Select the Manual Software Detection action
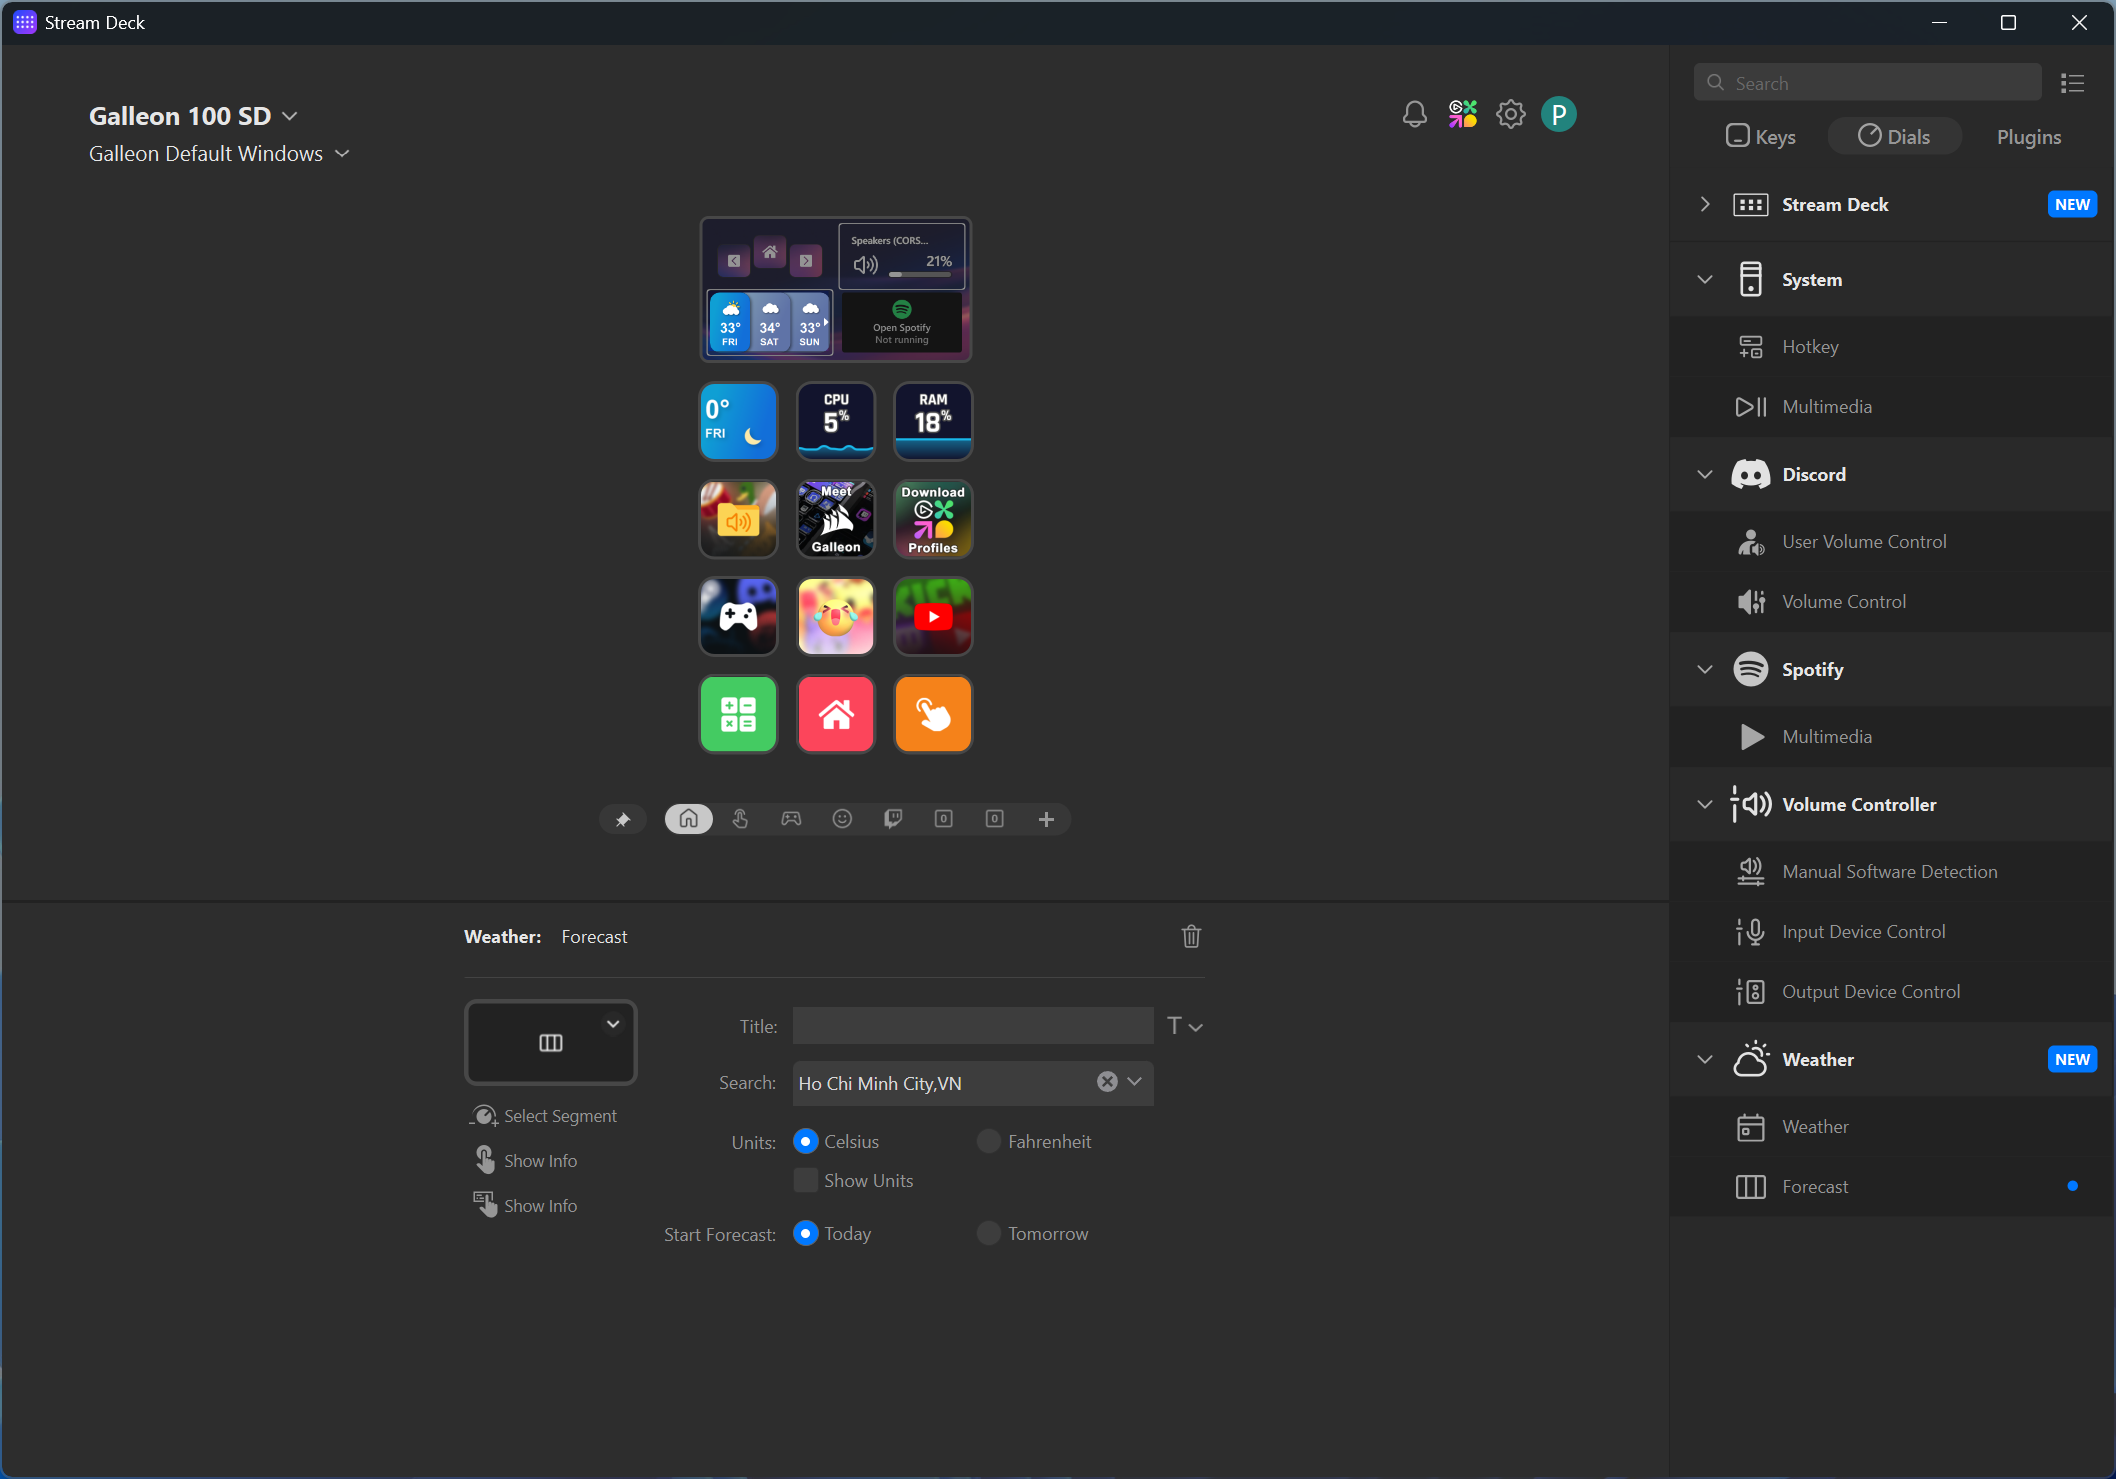Screen dimensions: 2116x1479 (1890, 871)
